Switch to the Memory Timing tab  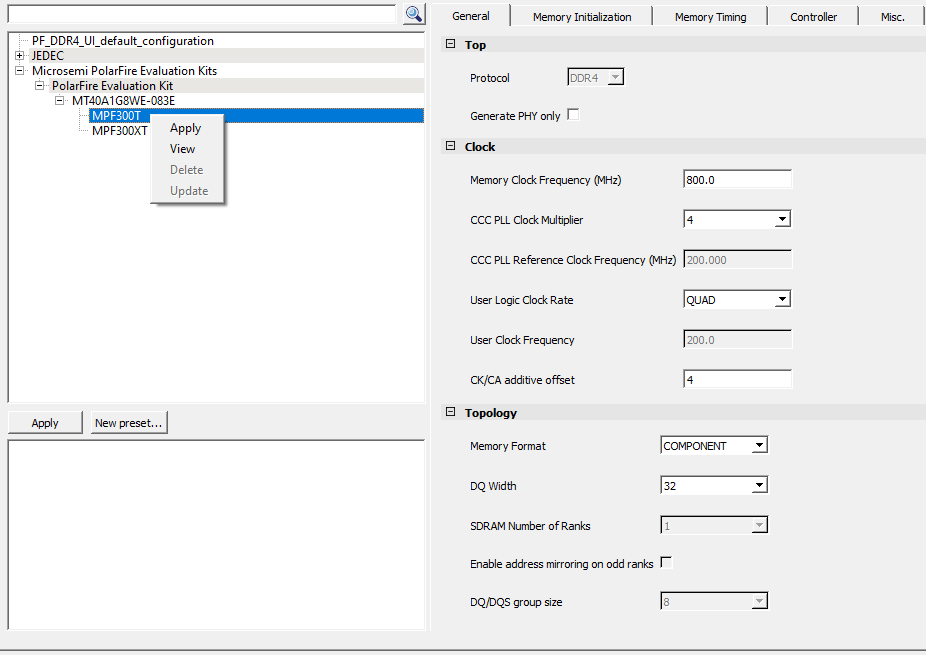click(710, 17)
